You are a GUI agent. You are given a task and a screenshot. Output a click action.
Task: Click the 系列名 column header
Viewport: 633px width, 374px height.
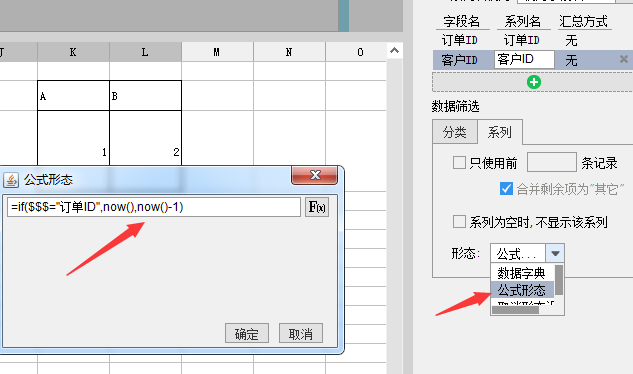(x=522, y=21)
